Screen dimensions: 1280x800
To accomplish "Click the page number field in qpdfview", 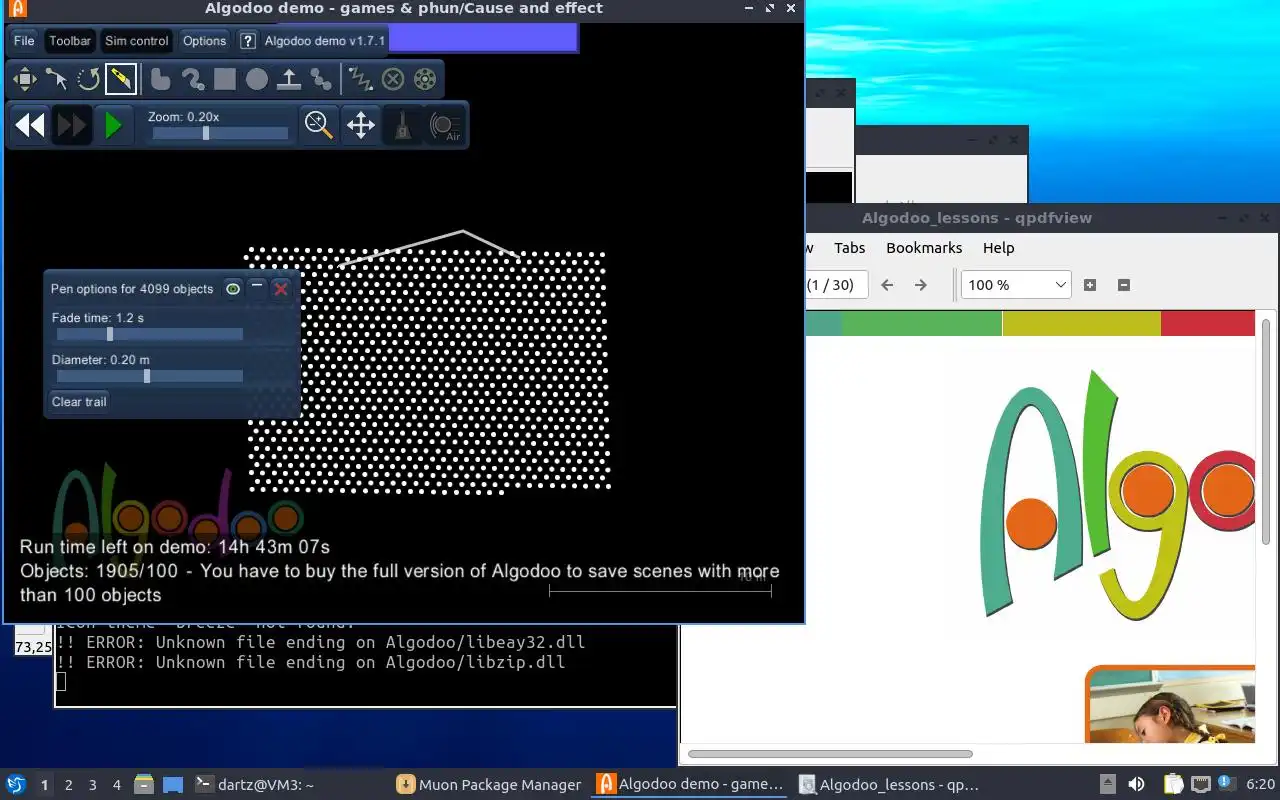I will (836, 285).
